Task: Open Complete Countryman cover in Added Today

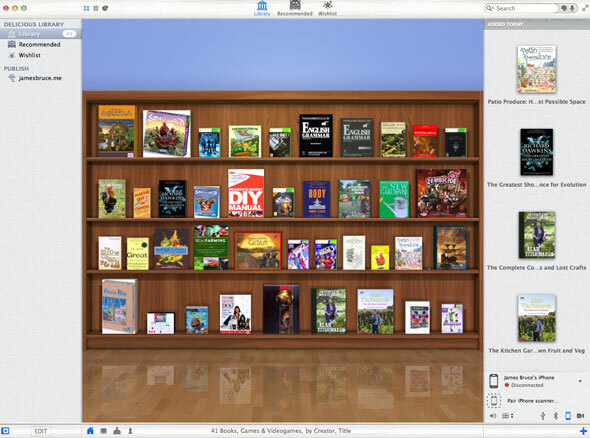Action: click(537, 235)
